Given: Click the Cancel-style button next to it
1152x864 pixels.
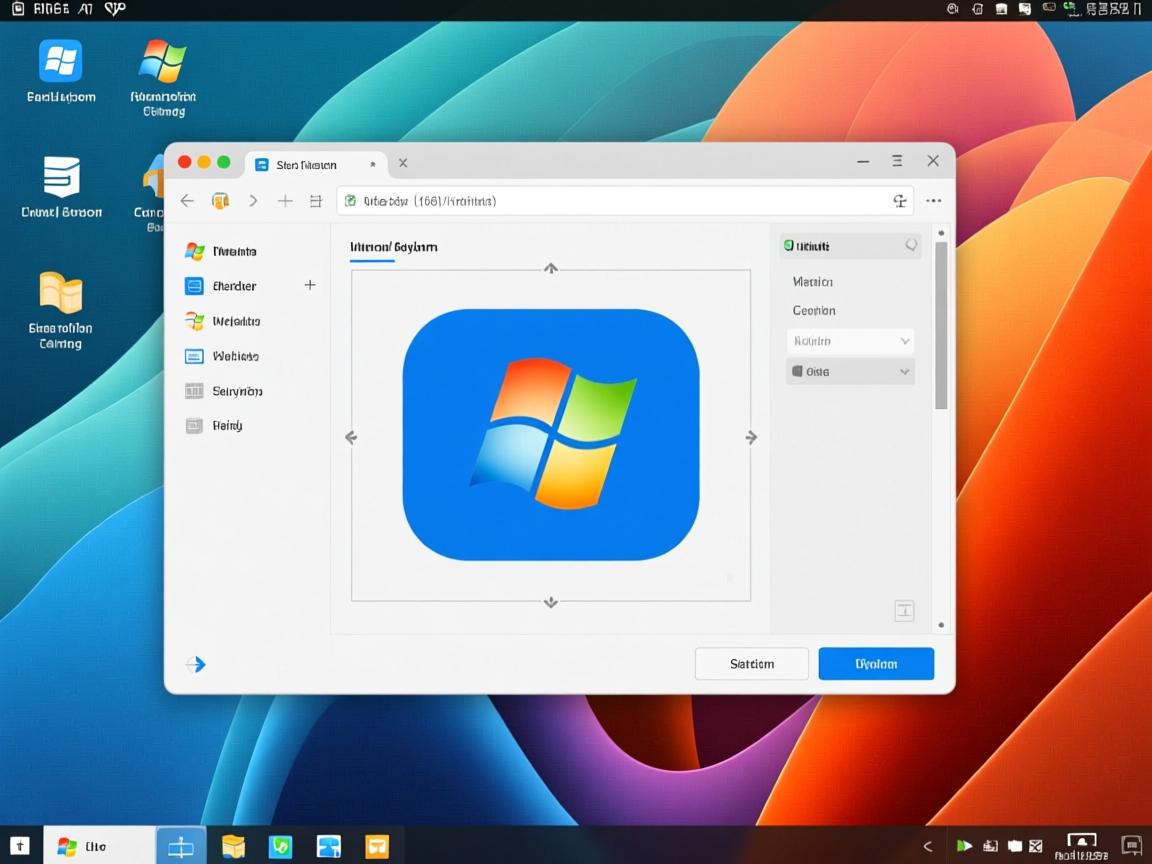Looking at the screenshot, I should [751, 663].
